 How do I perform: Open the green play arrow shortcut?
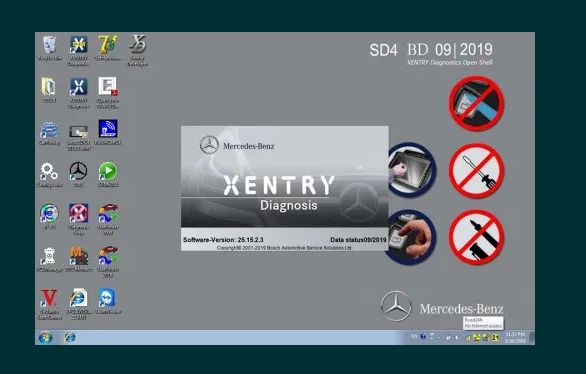(108, 174)
